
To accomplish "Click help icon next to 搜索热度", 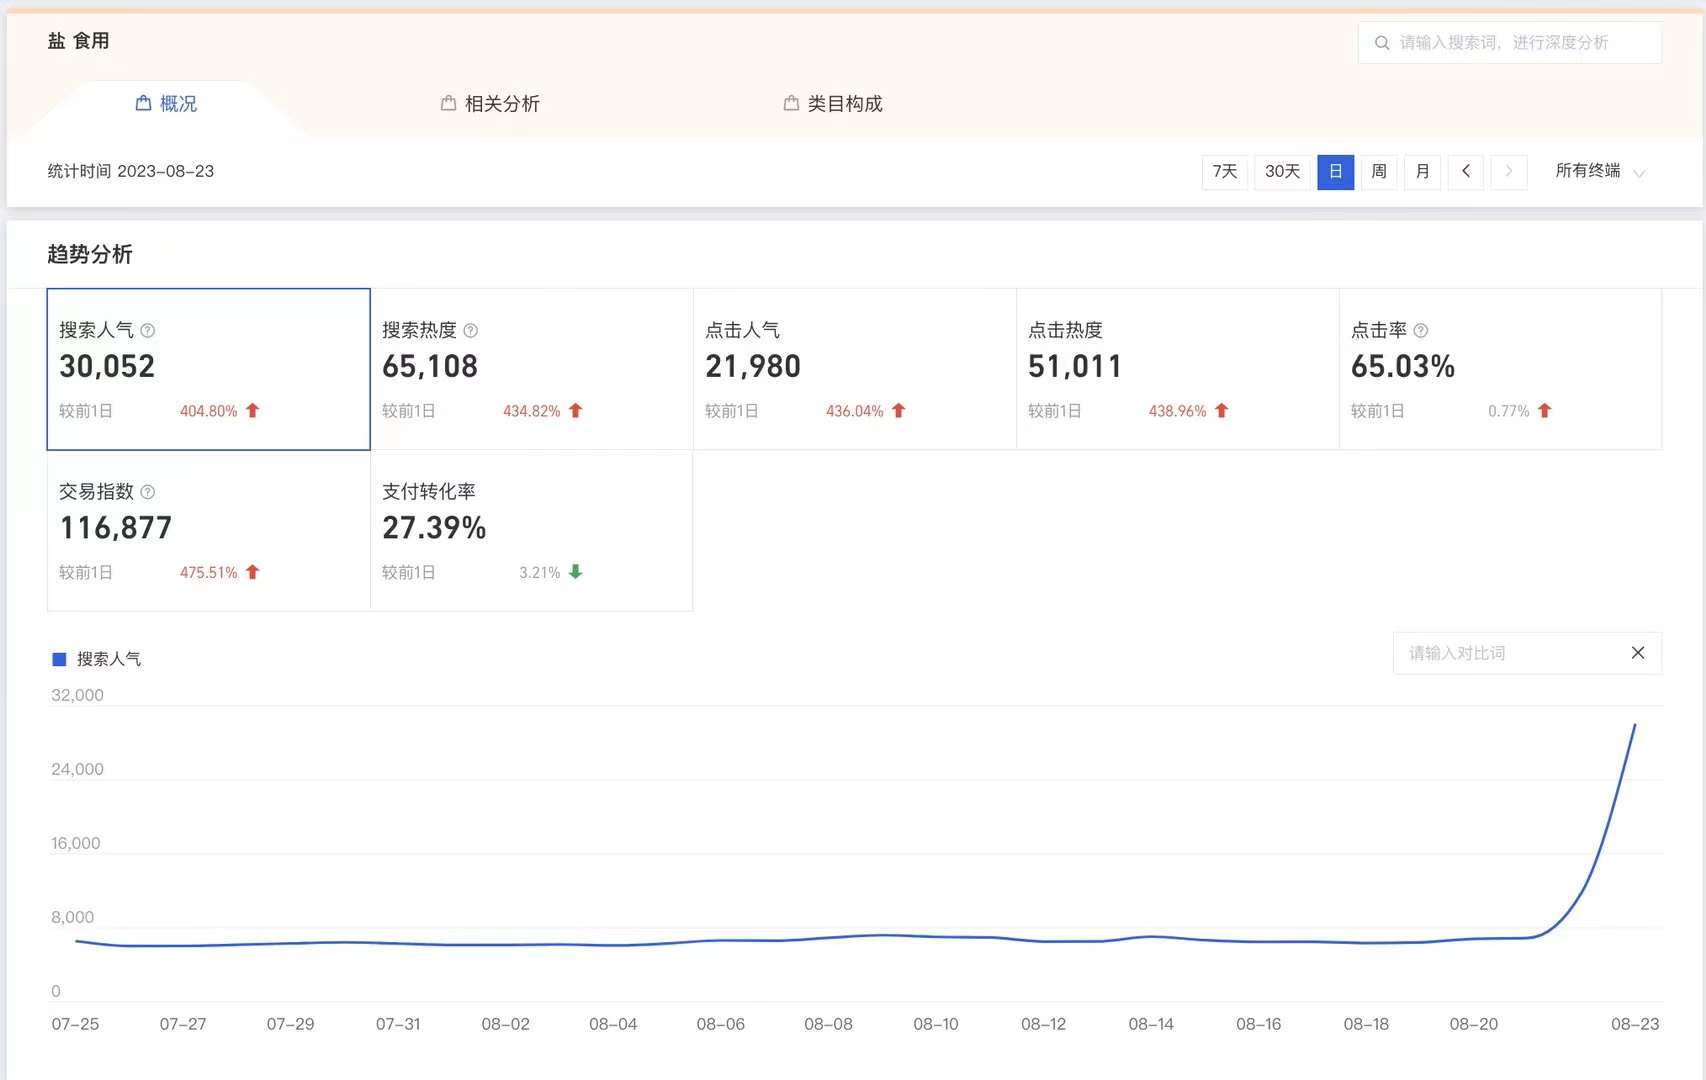I will pyautogui.click(x=471, y=331).
